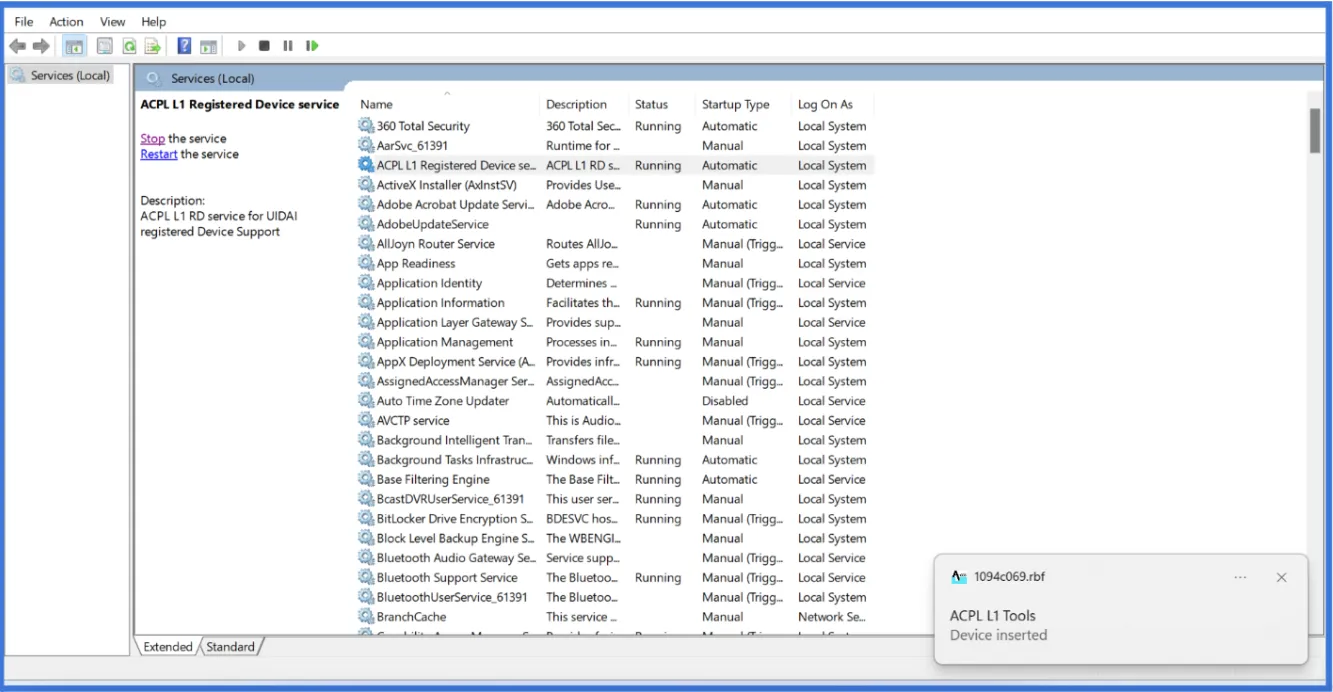The width and height of the screenshot is (1333, 692).
Task: Select the gear icon of 360 Total Security
Action: click(366, 126)
